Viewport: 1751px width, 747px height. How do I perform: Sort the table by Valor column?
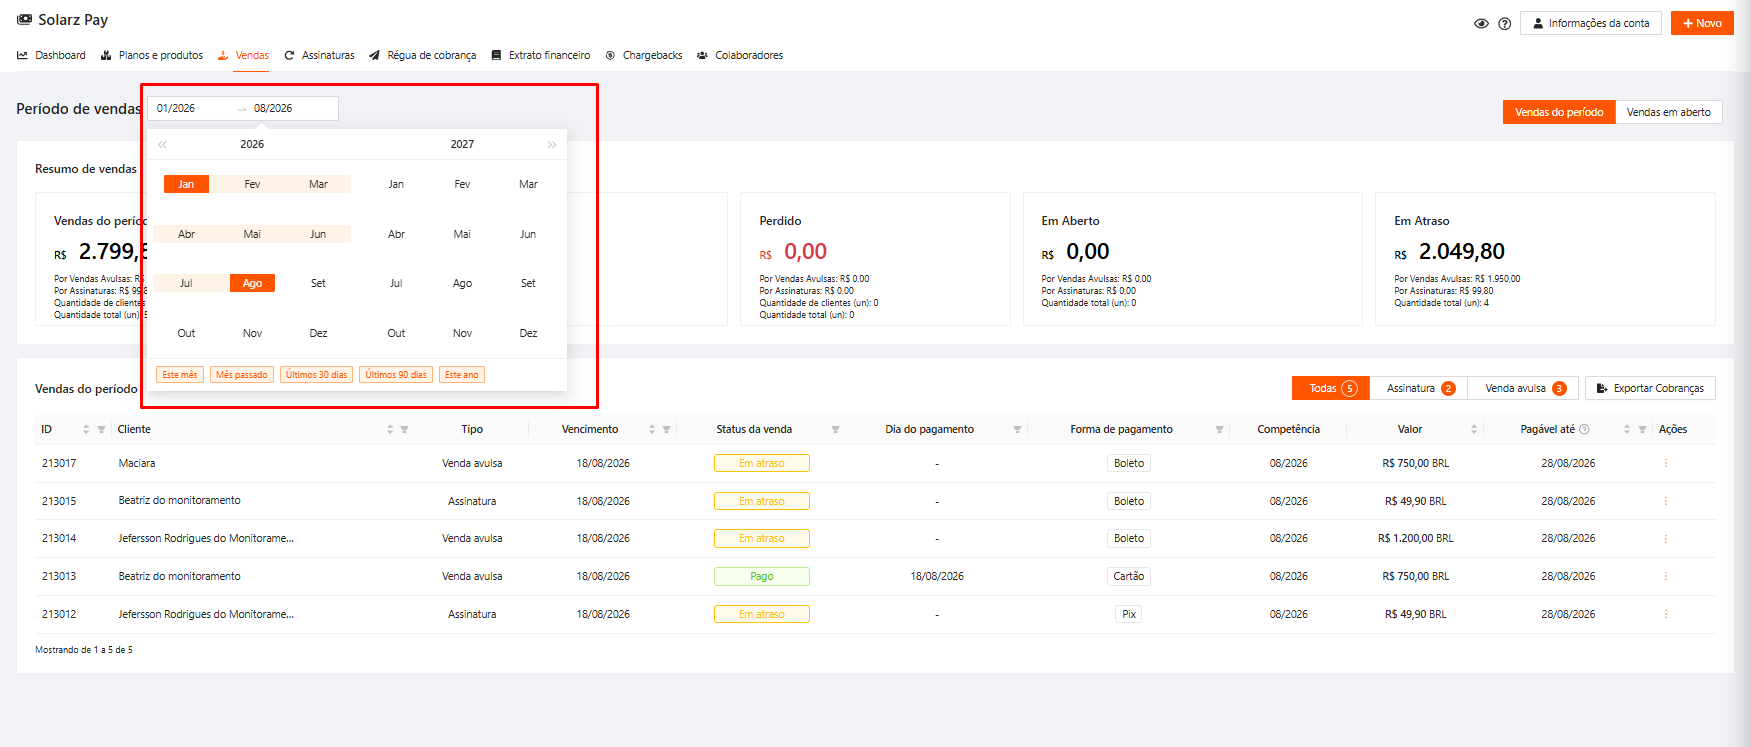pos(1474,429)
